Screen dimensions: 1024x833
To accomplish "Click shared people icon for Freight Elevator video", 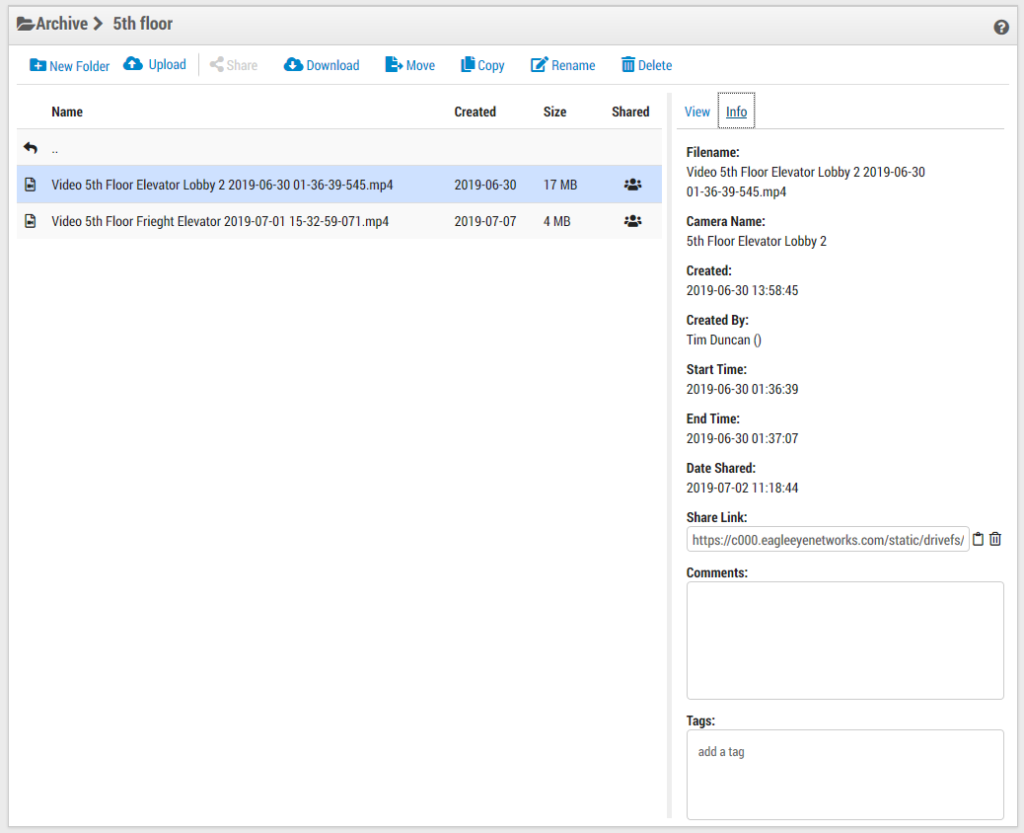I will [632, 221].
